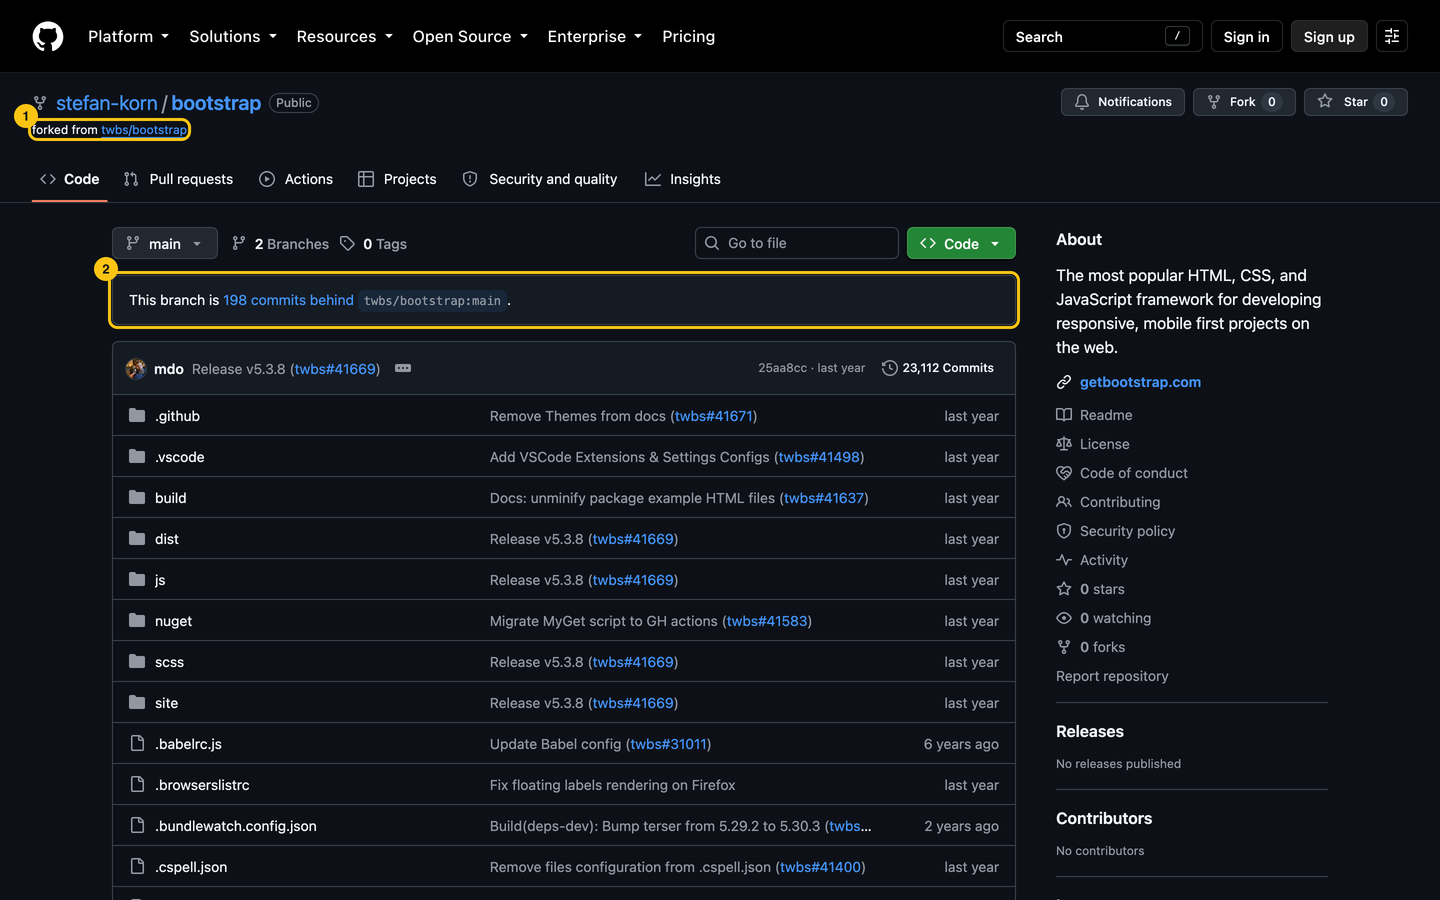Open the main branch selector dropdown
The image size is (1440, 900).
coord(165,243)
